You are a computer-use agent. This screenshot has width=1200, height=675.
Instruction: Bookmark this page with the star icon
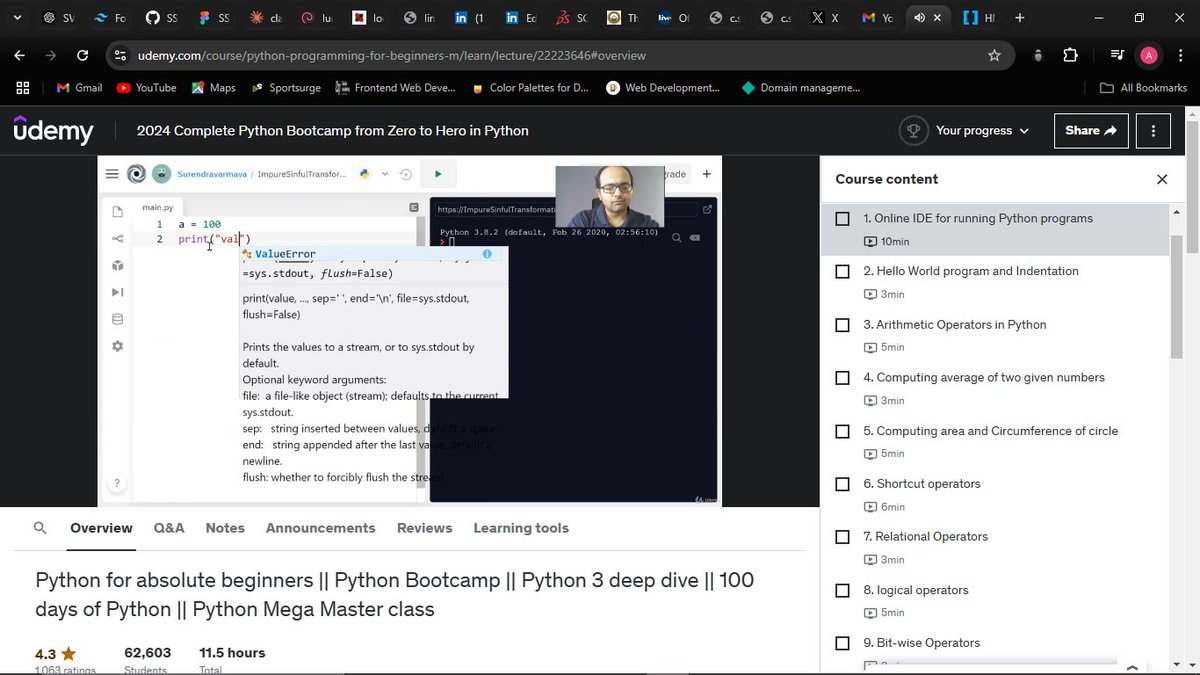pyautogui.click(x=994, y=55)
